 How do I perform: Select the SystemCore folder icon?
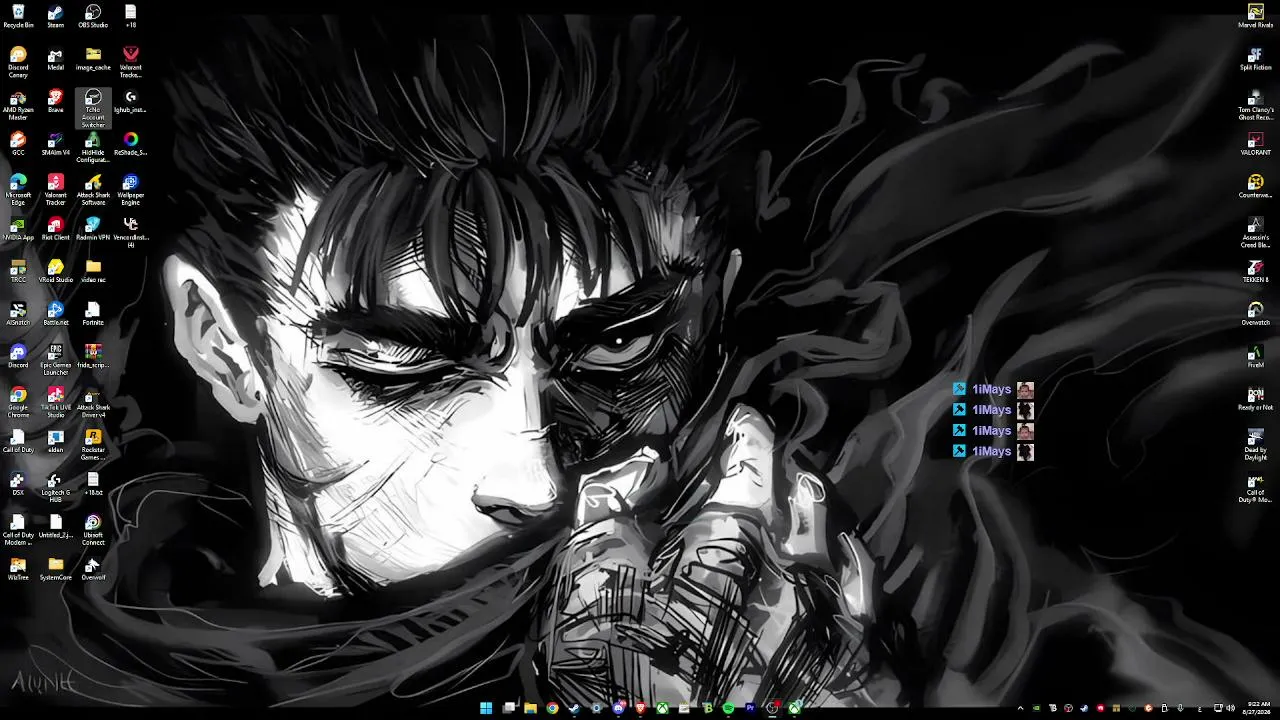[55, 569]
